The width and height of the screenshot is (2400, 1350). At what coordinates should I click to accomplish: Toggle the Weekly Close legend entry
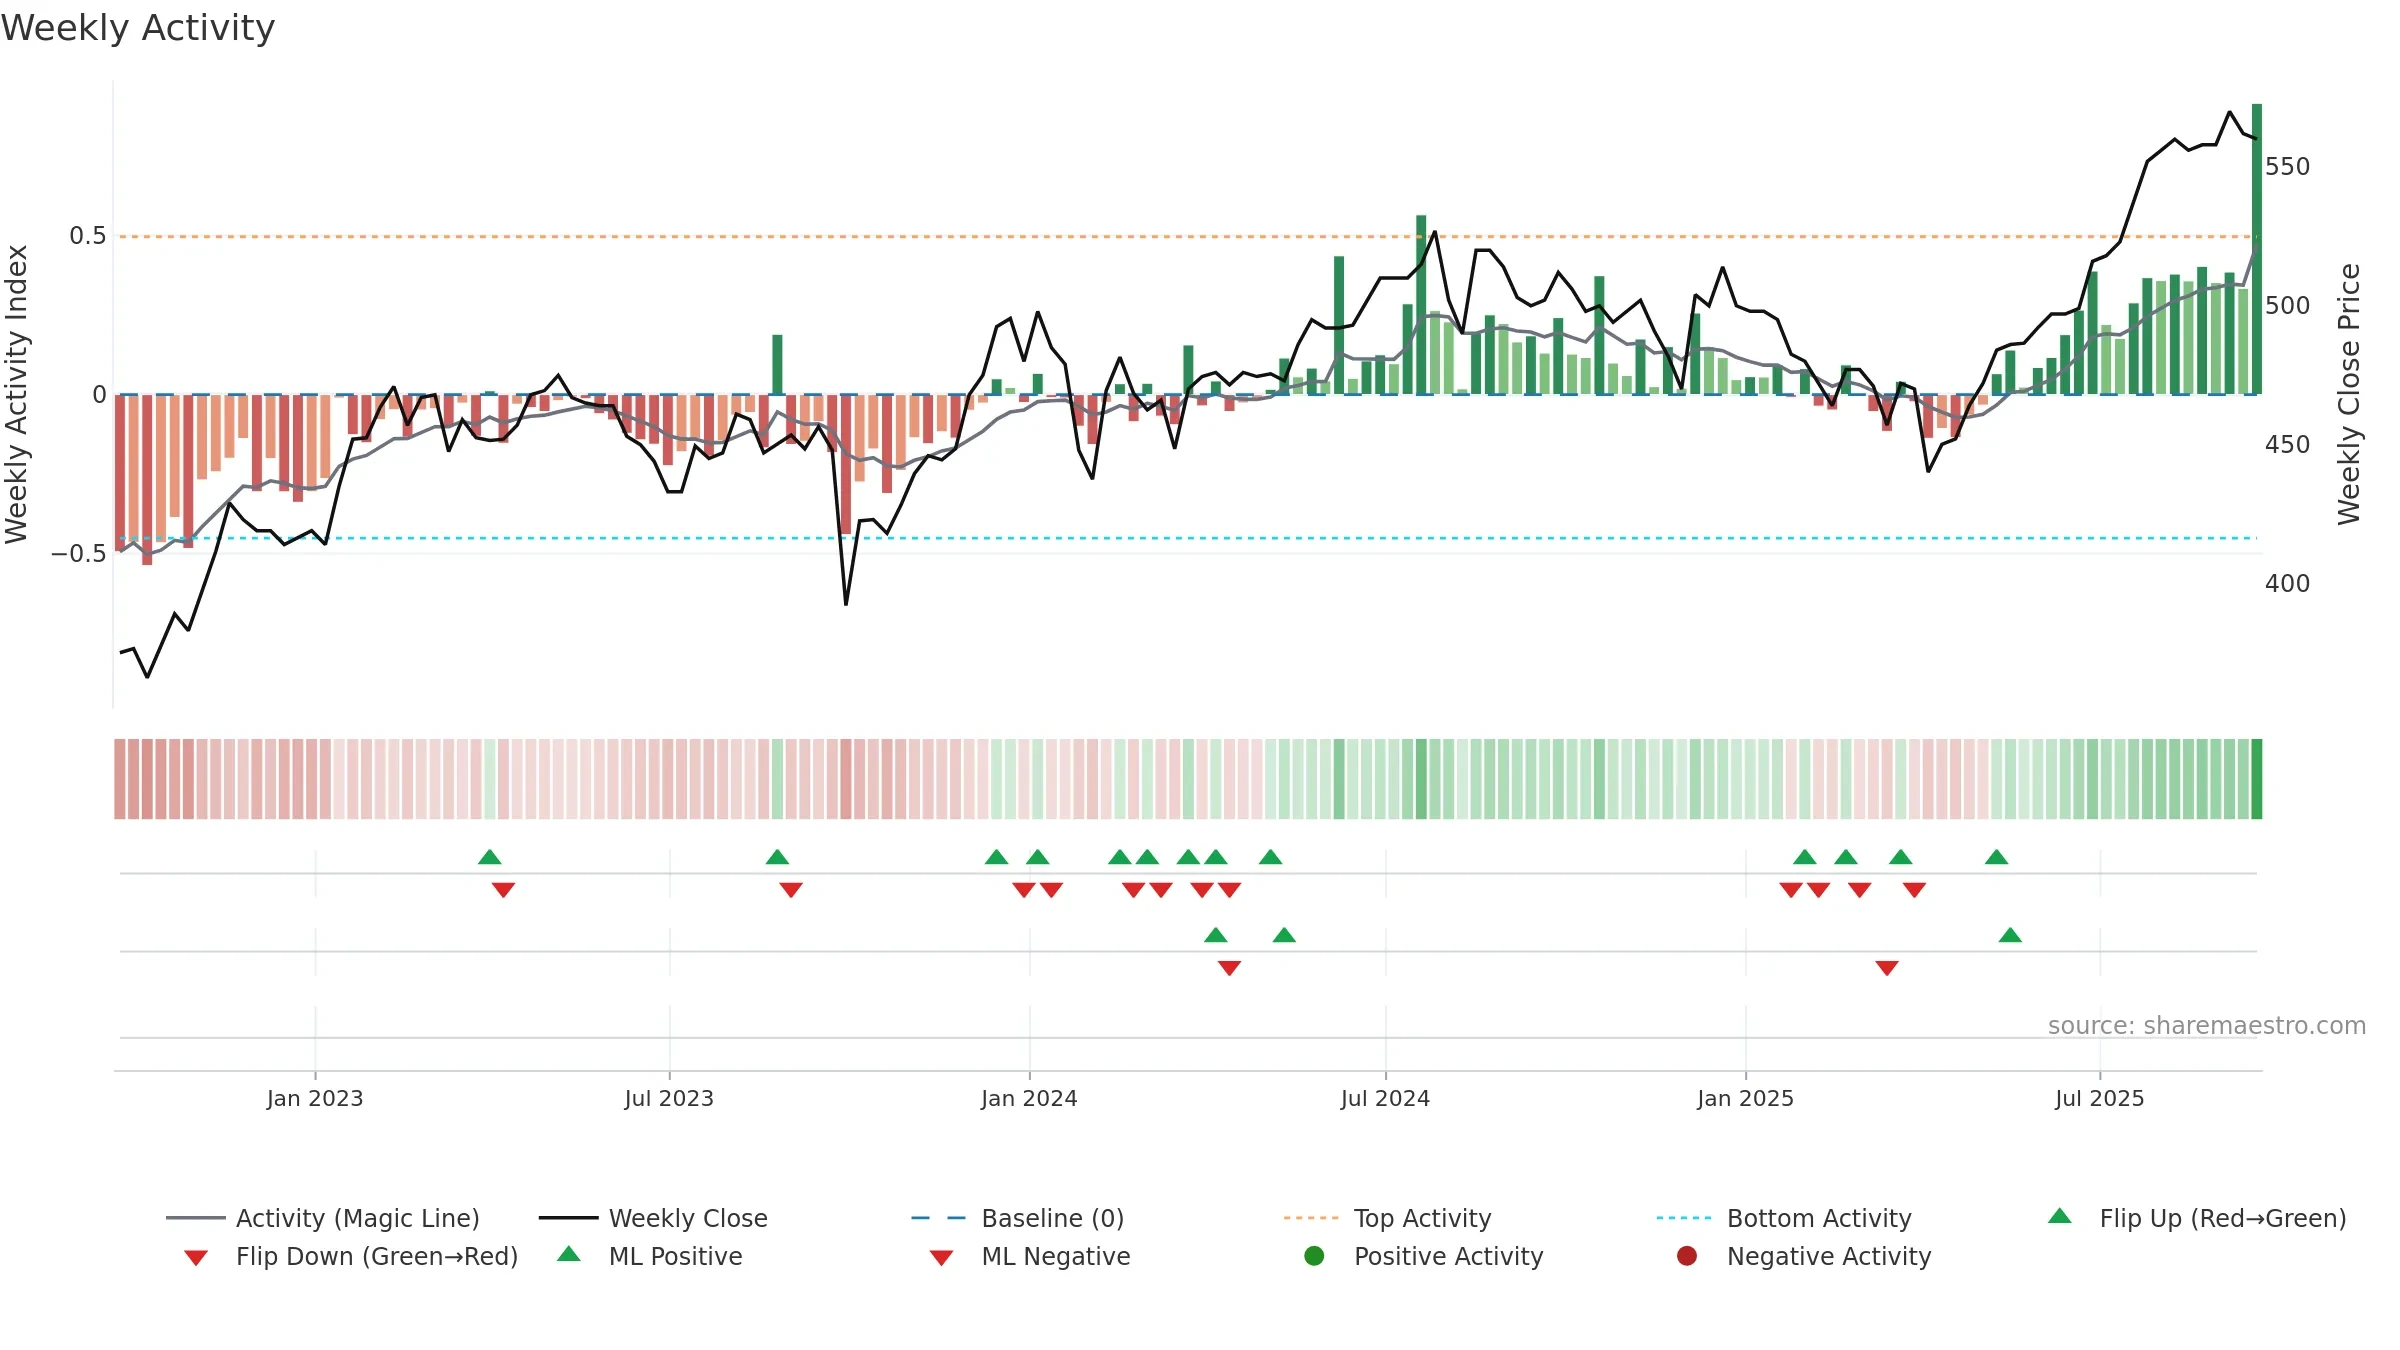653,1218
